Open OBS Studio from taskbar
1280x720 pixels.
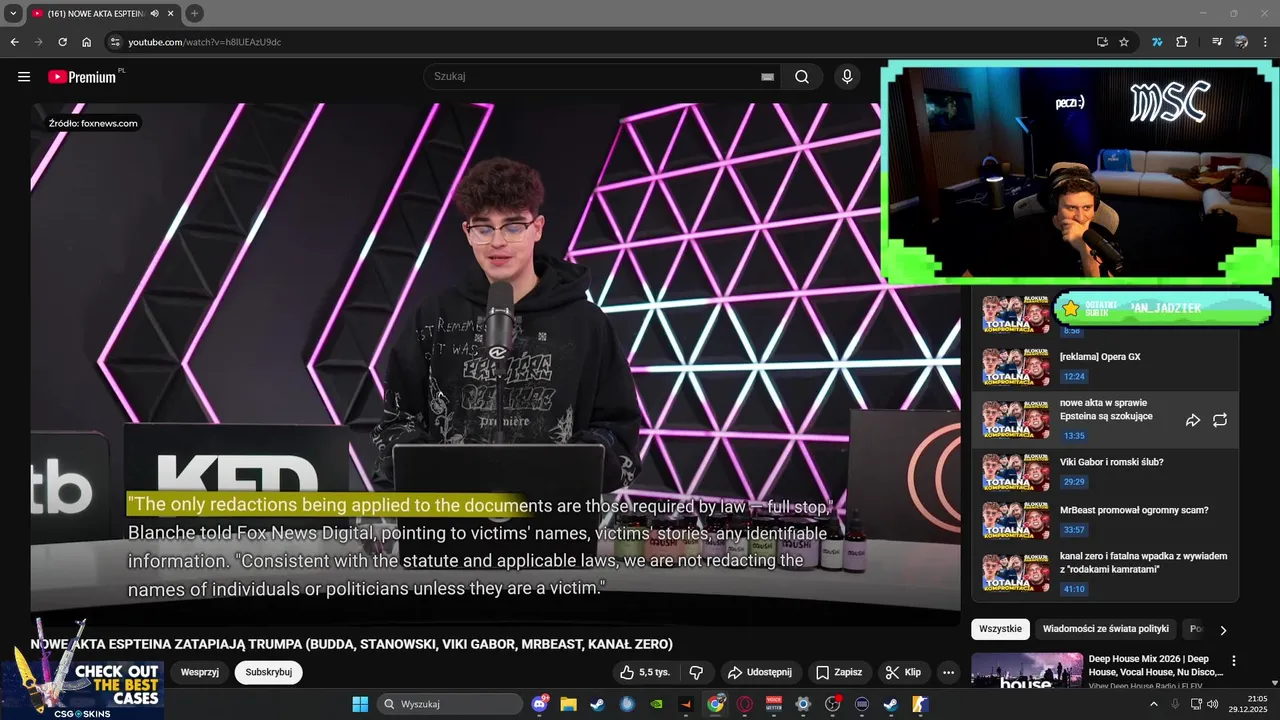(832, 704)
